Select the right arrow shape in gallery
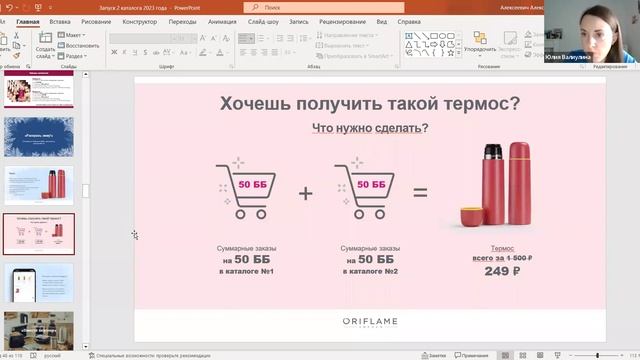The image size is (640, 360). pyautogui.click(x=434, y=44)
